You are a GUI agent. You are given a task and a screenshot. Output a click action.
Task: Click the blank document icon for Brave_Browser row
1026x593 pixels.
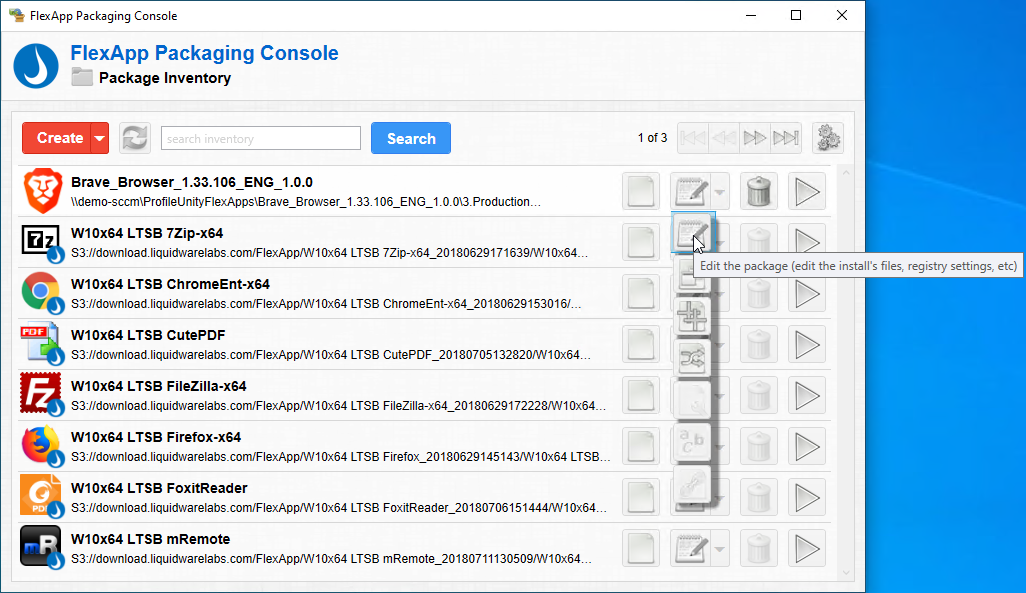640,190
